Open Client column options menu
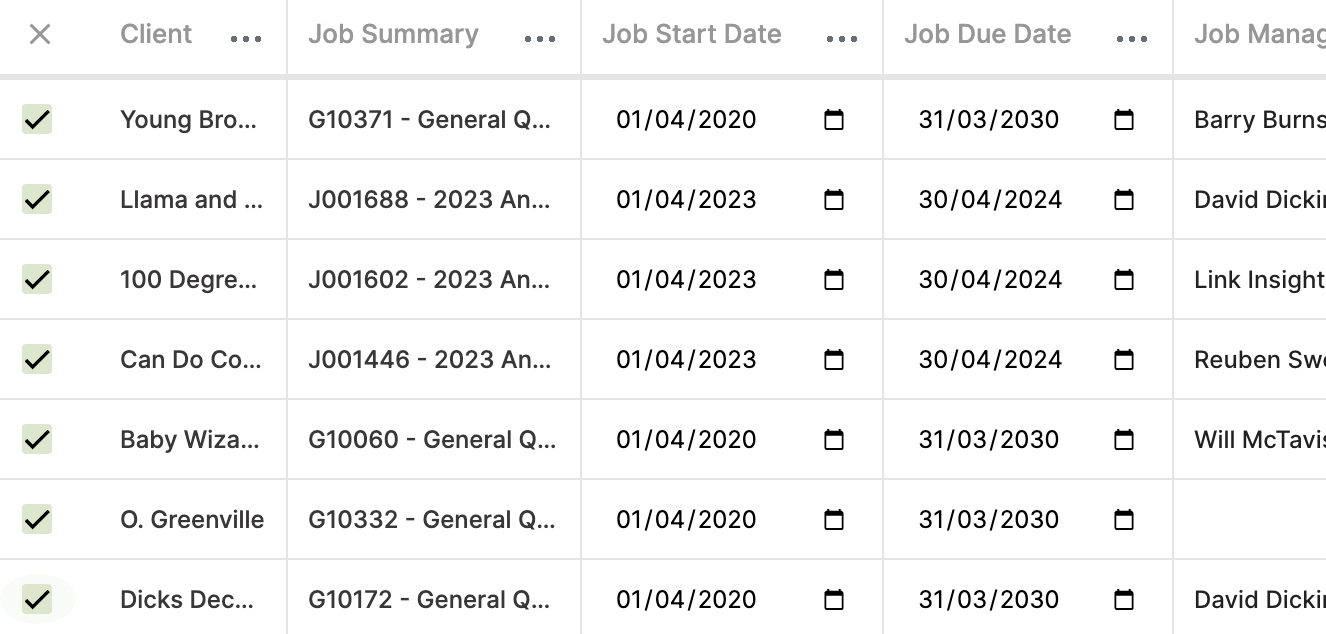1326x634 pixels. click(x=246, y=39)
